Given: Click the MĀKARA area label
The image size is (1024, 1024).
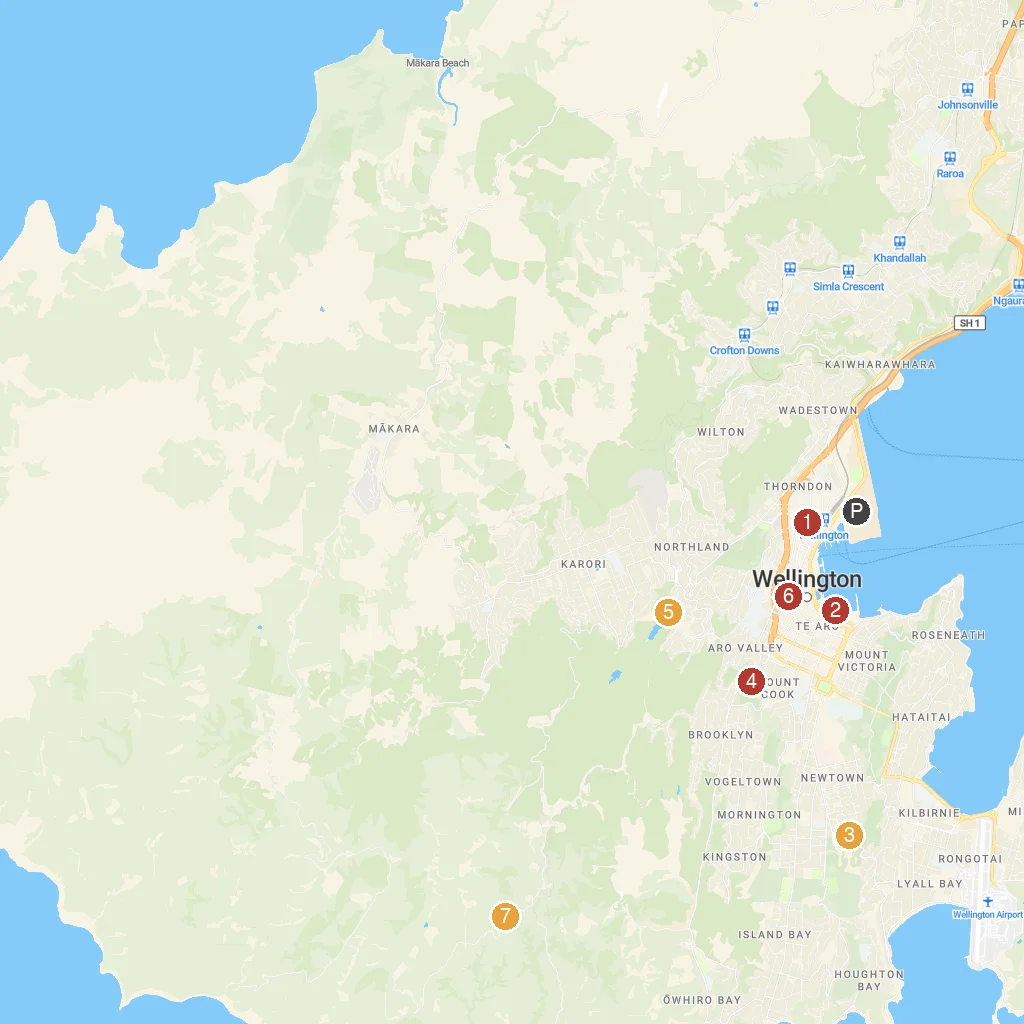Looking at the screenshot, I should (x=394, y=429).
